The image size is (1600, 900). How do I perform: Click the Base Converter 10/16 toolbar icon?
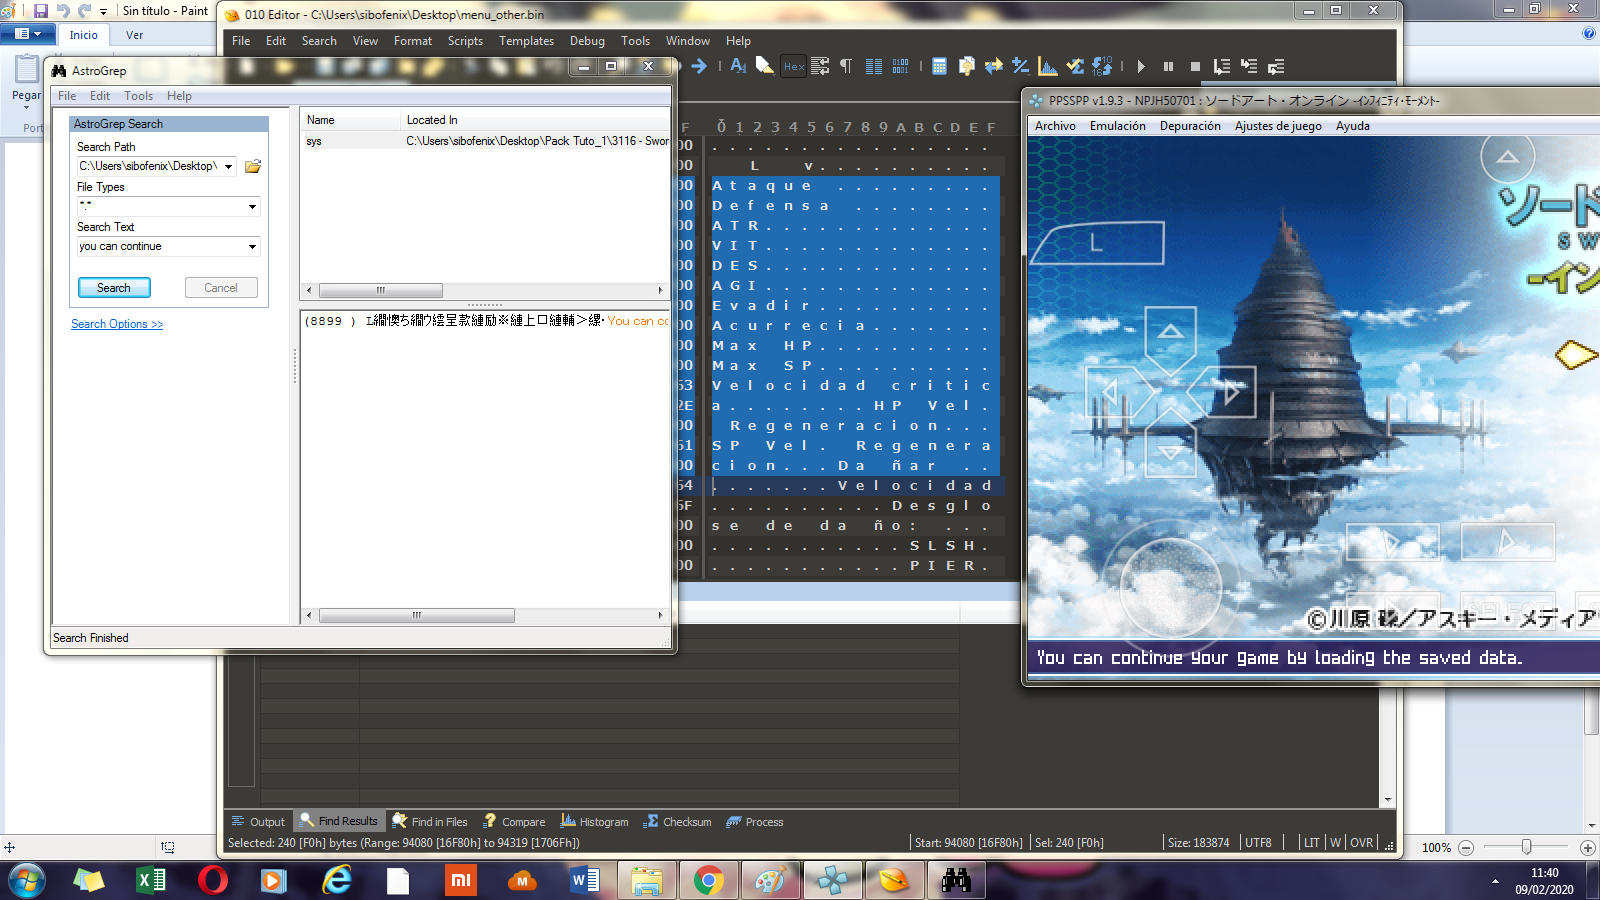tap(1102, 66)
